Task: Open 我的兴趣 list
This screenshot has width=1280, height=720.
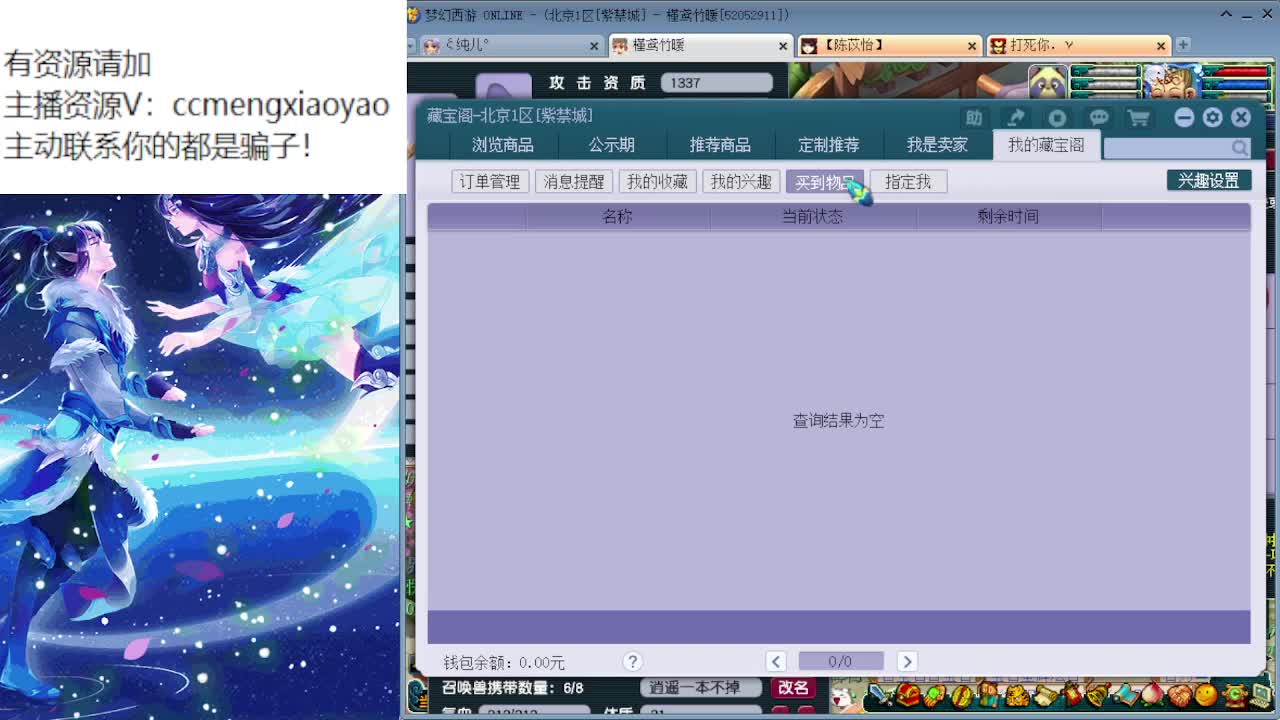Action: 741,181
